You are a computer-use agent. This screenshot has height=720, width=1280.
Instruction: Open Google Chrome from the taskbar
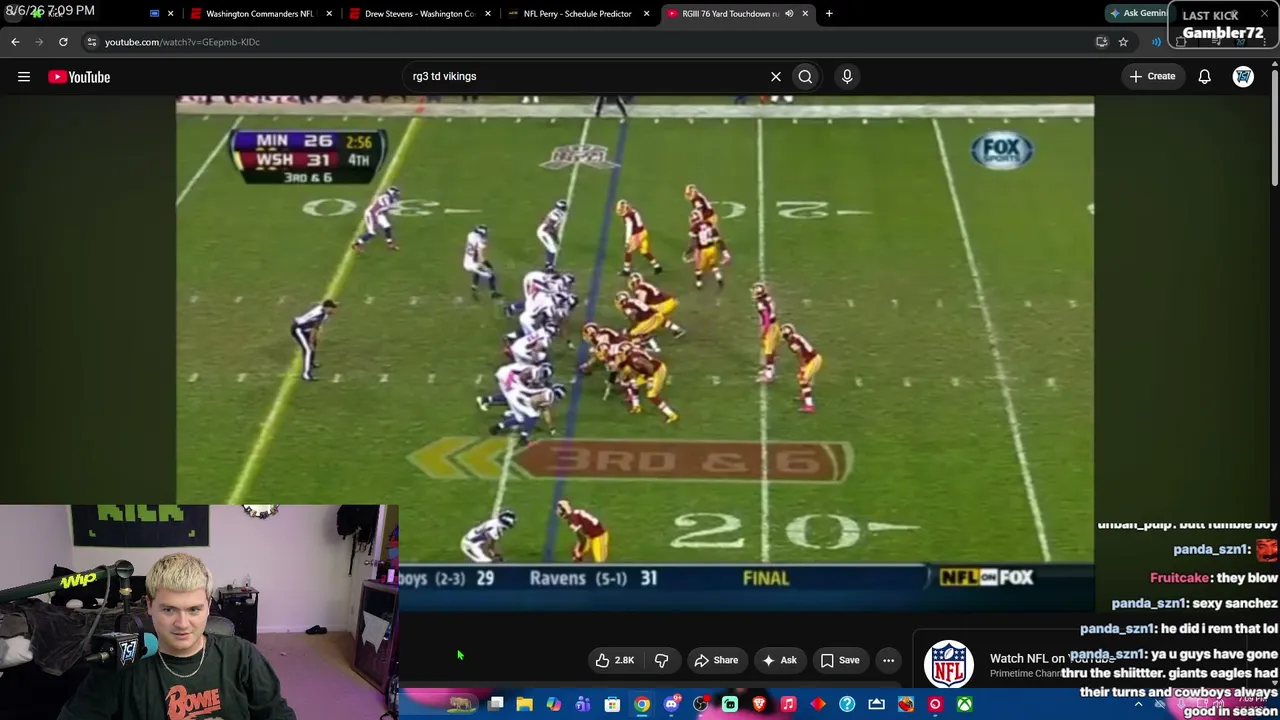pos(642,705)
